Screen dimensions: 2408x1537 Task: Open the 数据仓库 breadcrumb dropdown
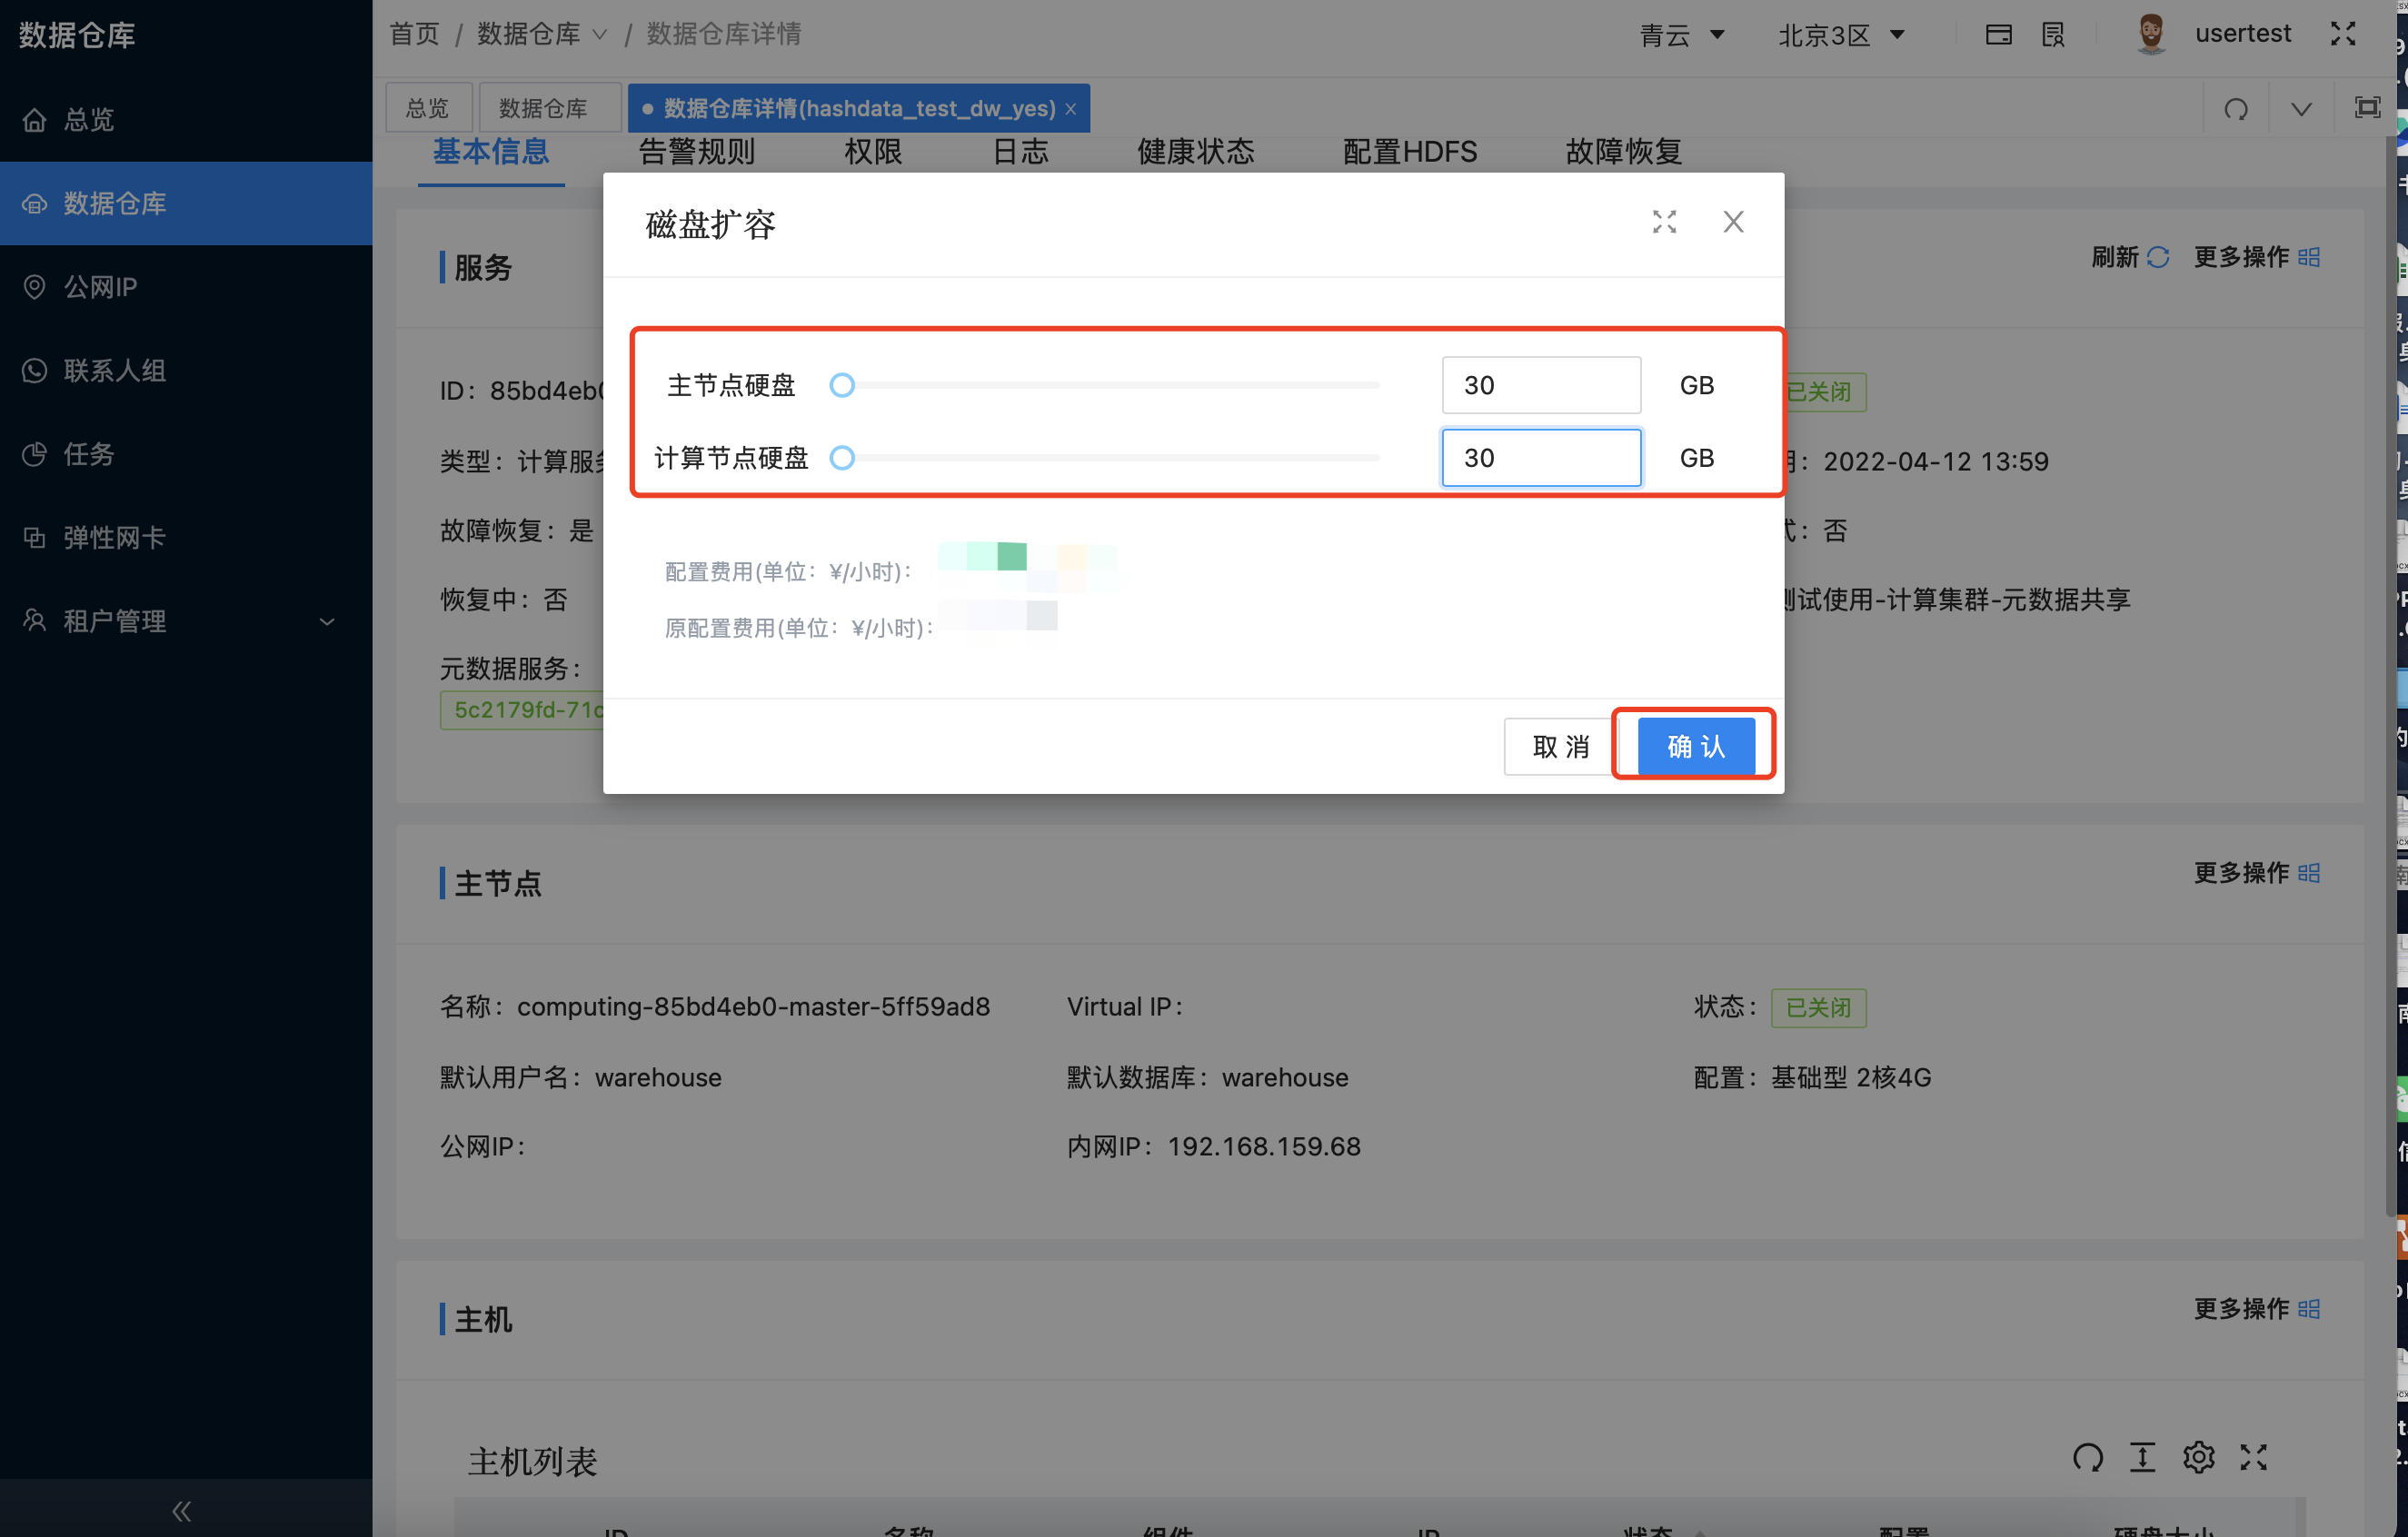tap(599, 33)
